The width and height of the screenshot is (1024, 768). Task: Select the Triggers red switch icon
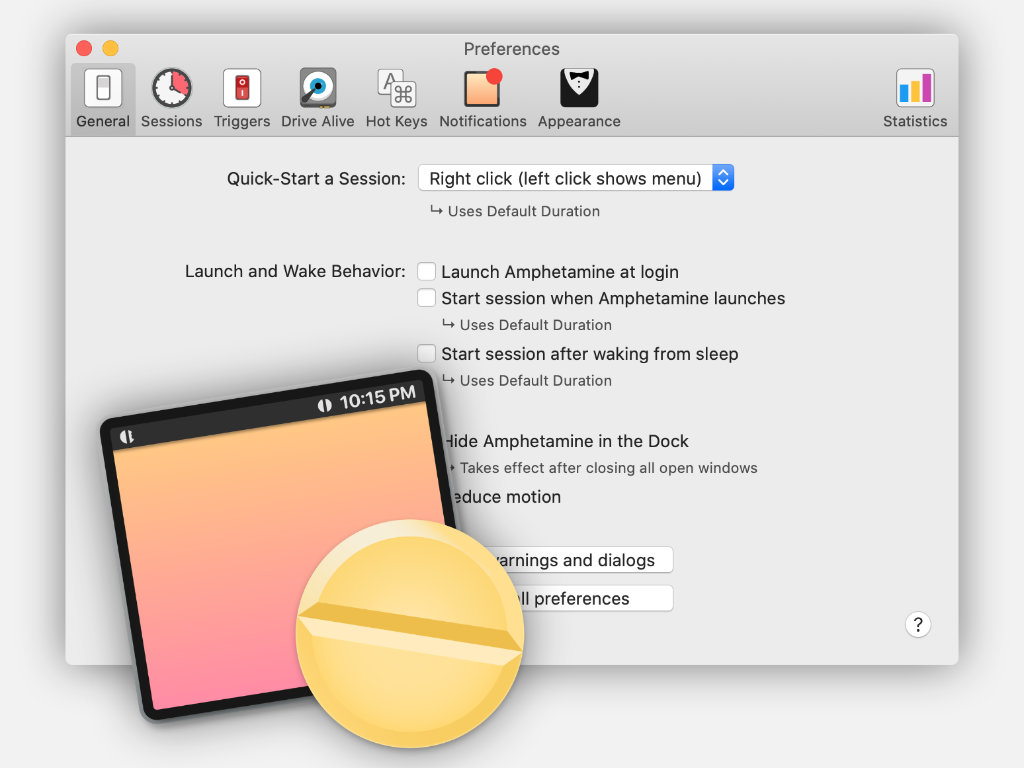pos(242,89)
